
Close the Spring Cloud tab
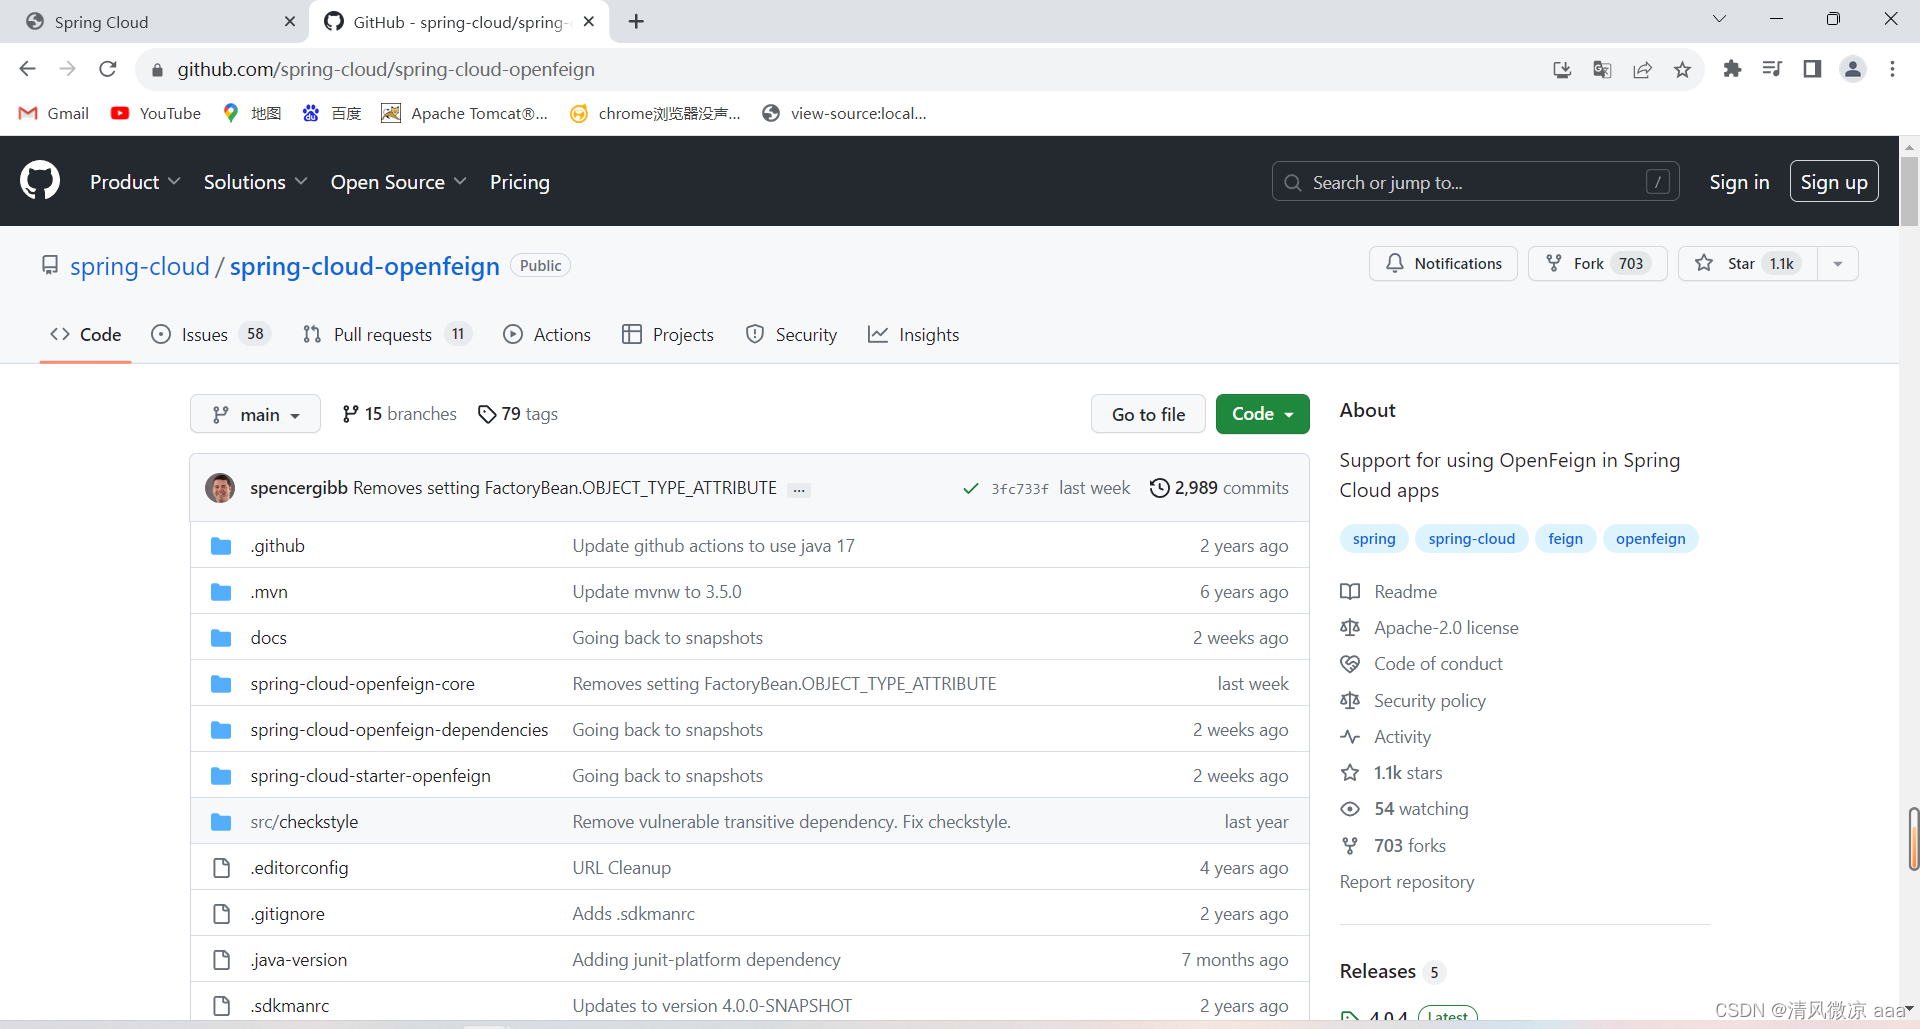(290, 21)
